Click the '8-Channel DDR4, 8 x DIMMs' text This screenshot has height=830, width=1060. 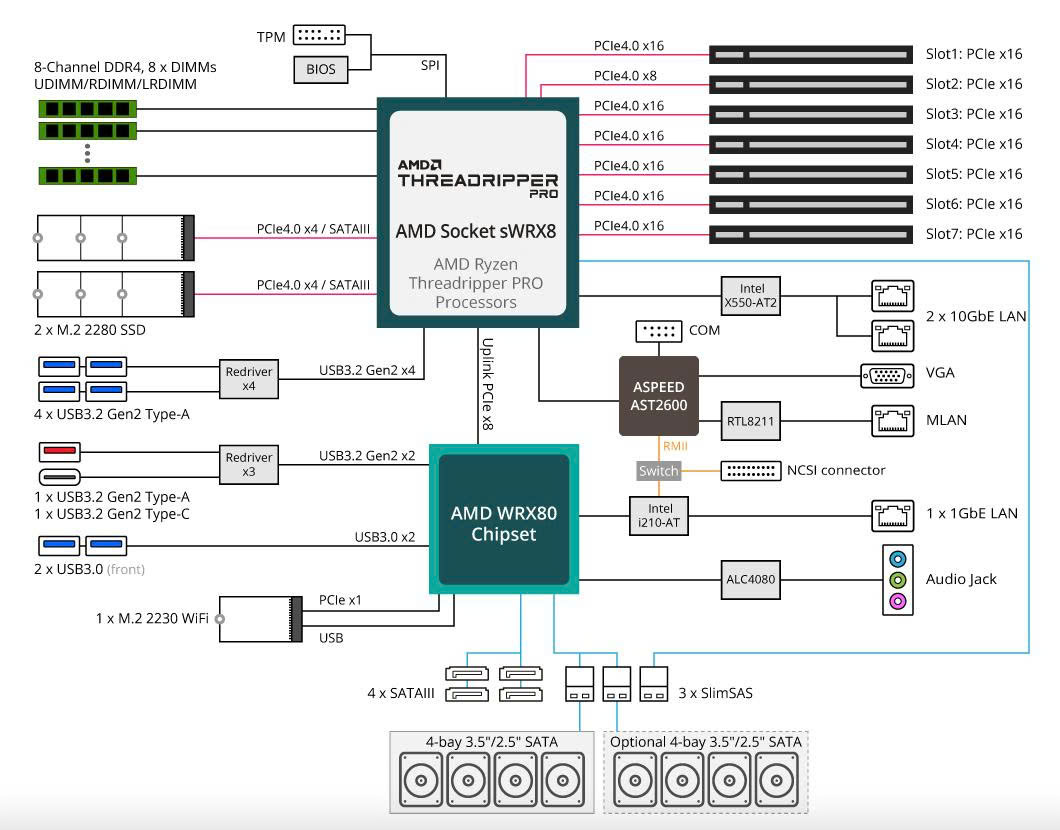[125, 67]
